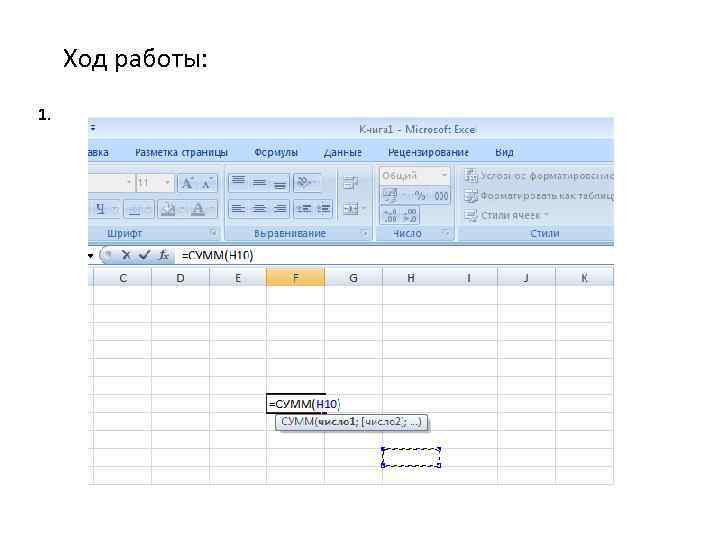The width and height of the screenshot is (720, 540).
Task: Click СУММ in the function tooltip
Action: (x=297, y=422)
